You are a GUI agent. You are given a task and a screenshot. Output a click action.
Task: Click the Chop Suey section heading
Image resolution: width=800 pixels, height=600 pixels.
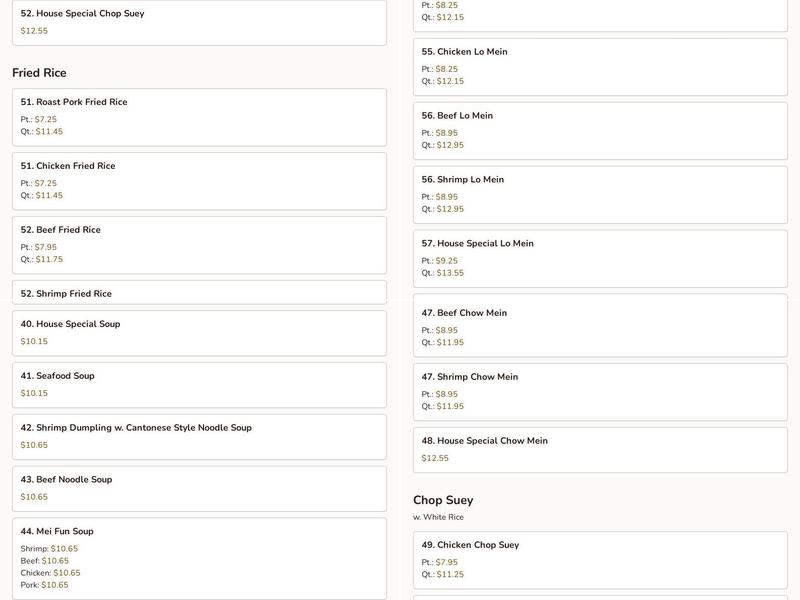pyautogui.click(x=443, y=500)
